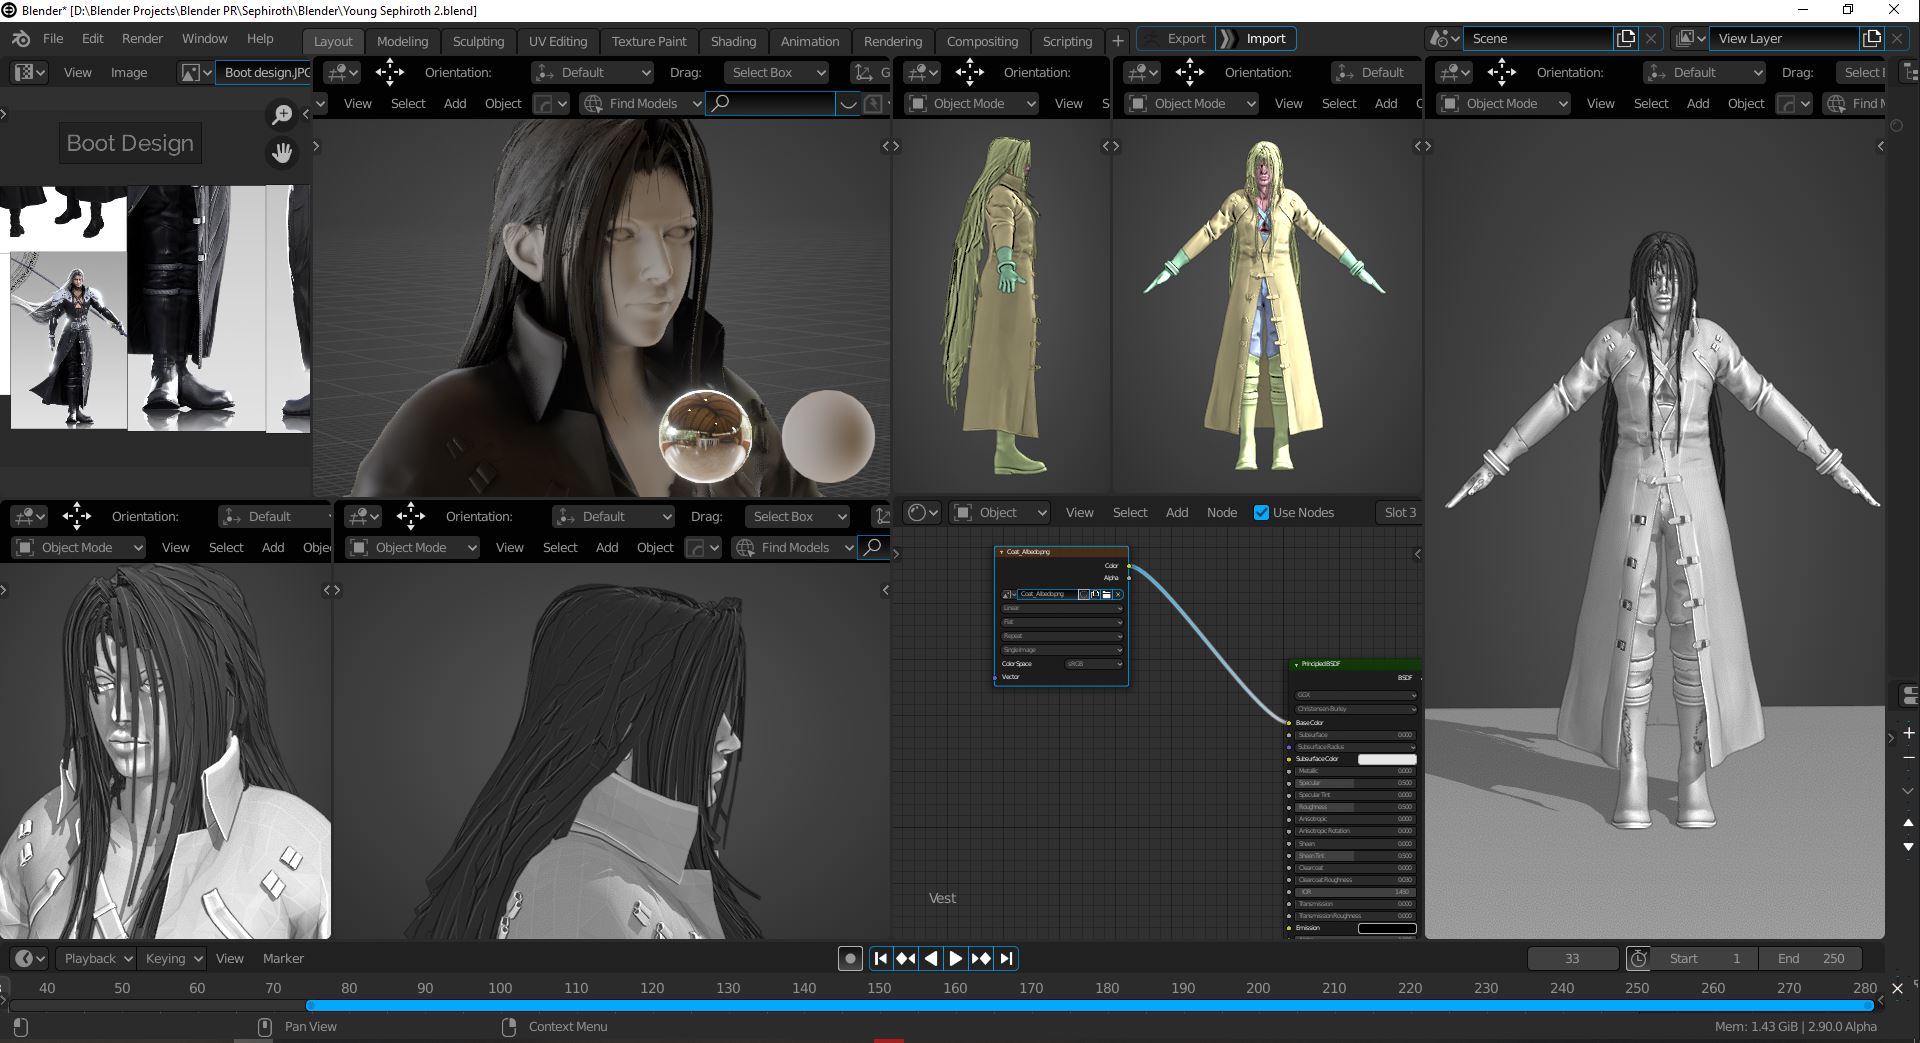1920x1043 pixels.
Task: Play the animation forward
Action: [956, 958]
